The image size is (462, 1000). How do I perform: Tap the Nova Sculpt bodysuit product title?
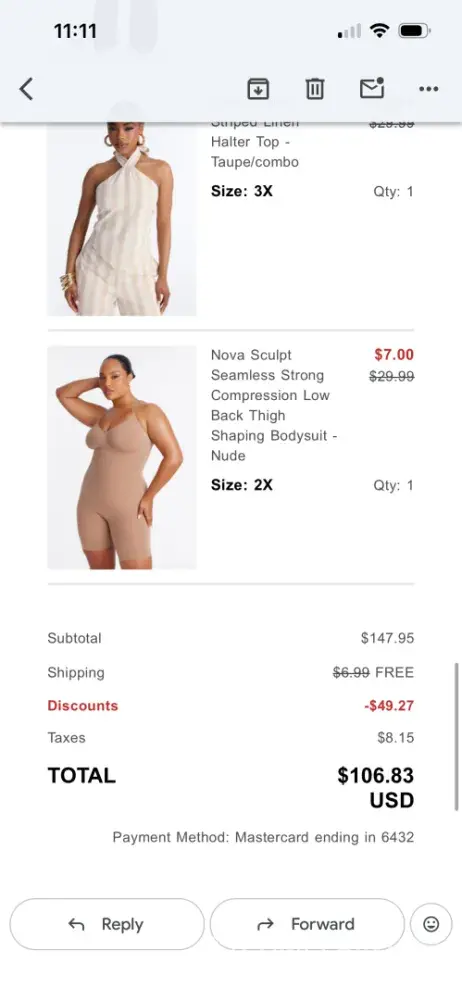[x=274, y=405]
